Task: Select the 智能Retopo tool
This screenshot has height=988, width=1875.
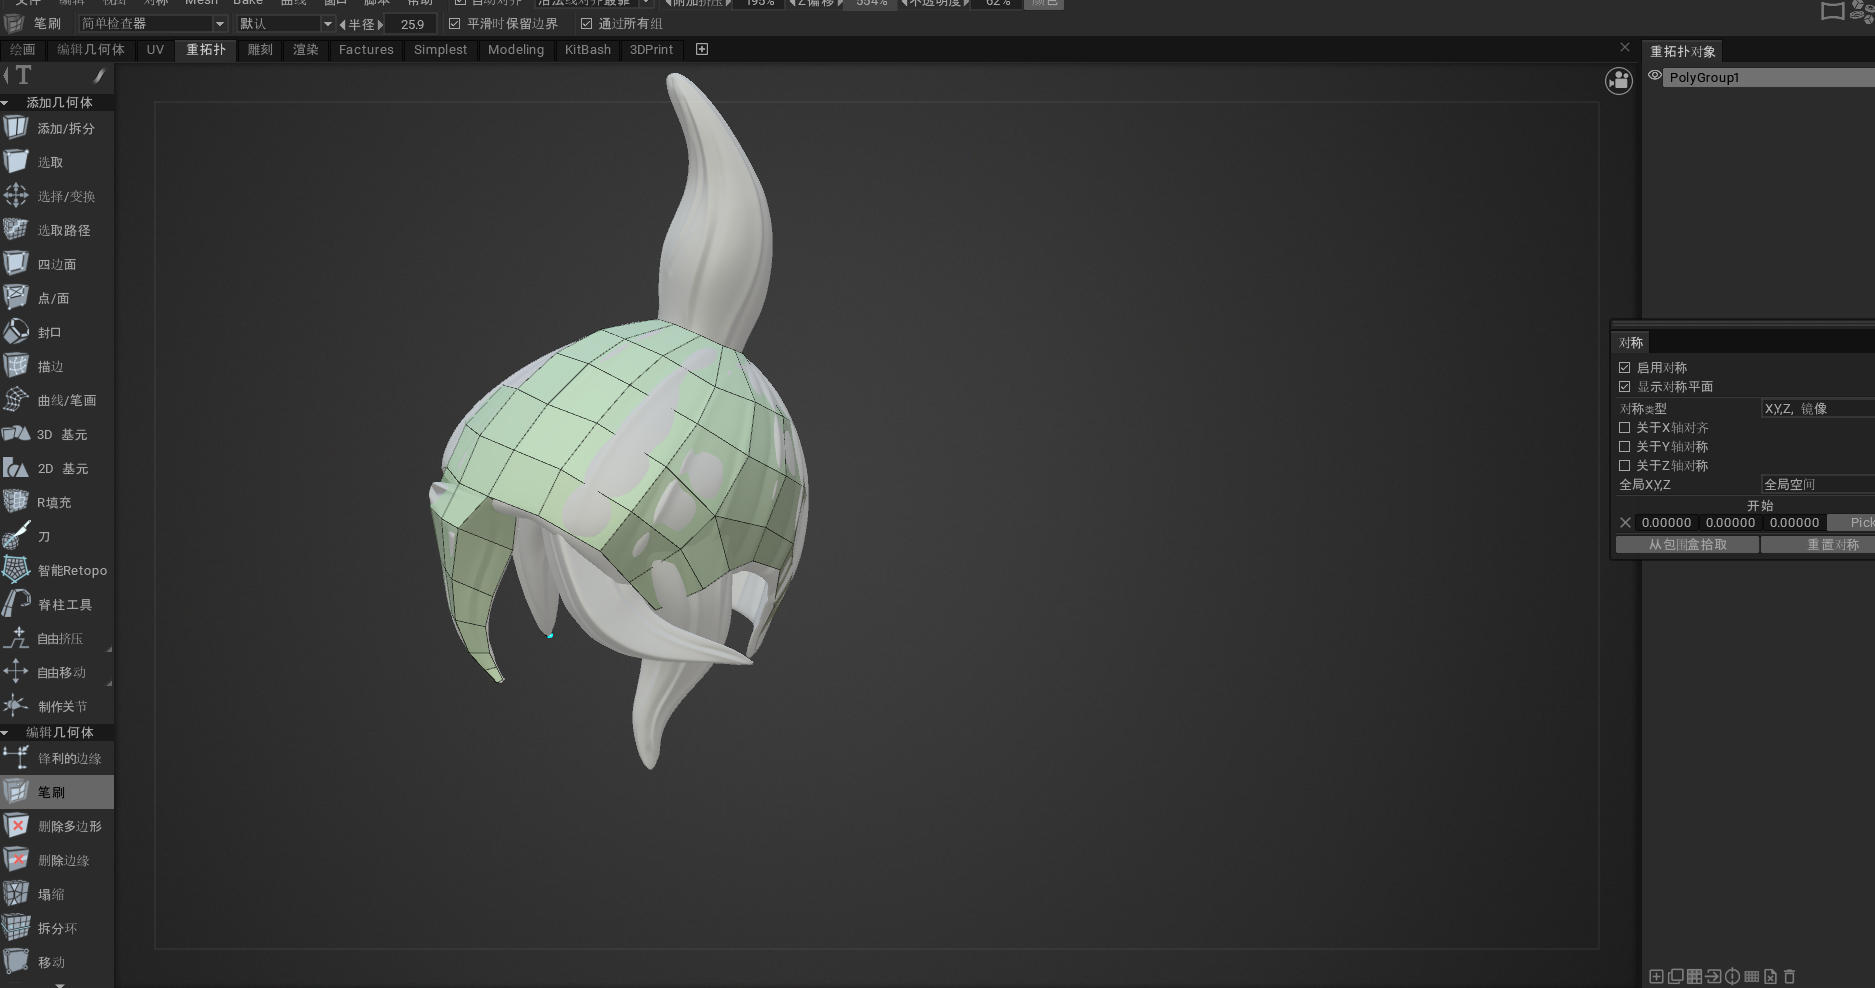Action: (x=56, y=570)
